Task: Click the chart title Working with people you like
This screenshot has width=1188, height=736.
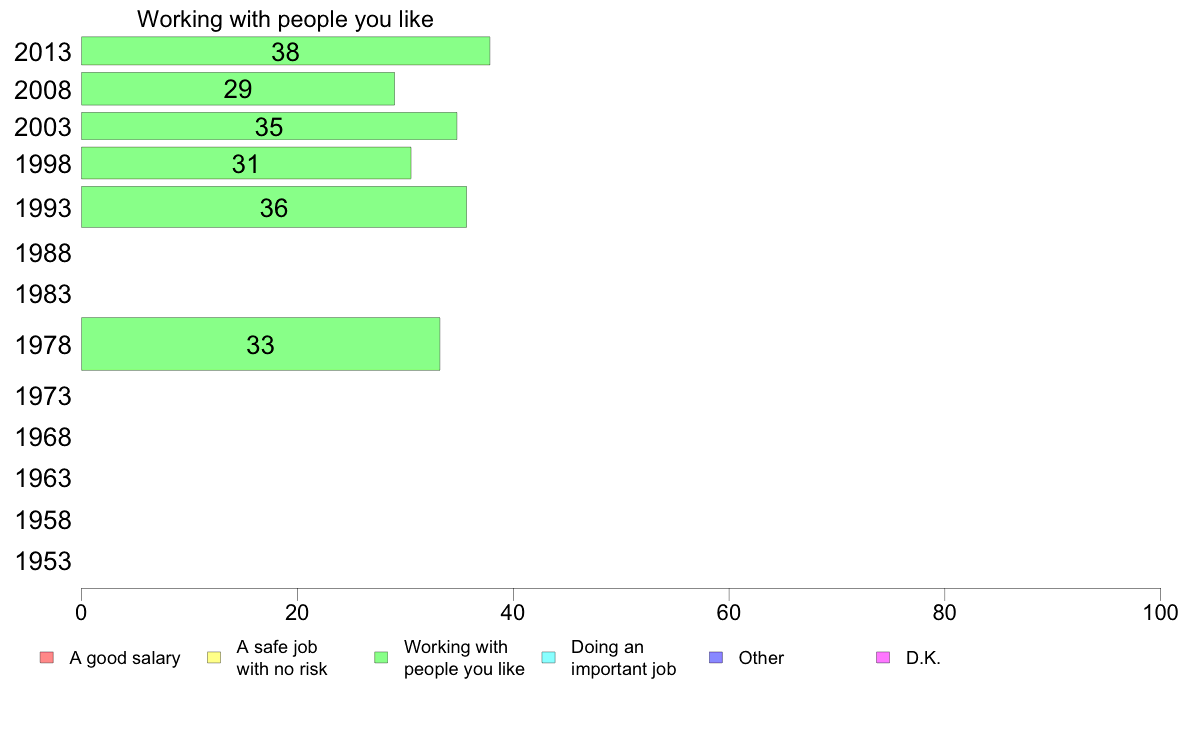Action: pos(286,19)
